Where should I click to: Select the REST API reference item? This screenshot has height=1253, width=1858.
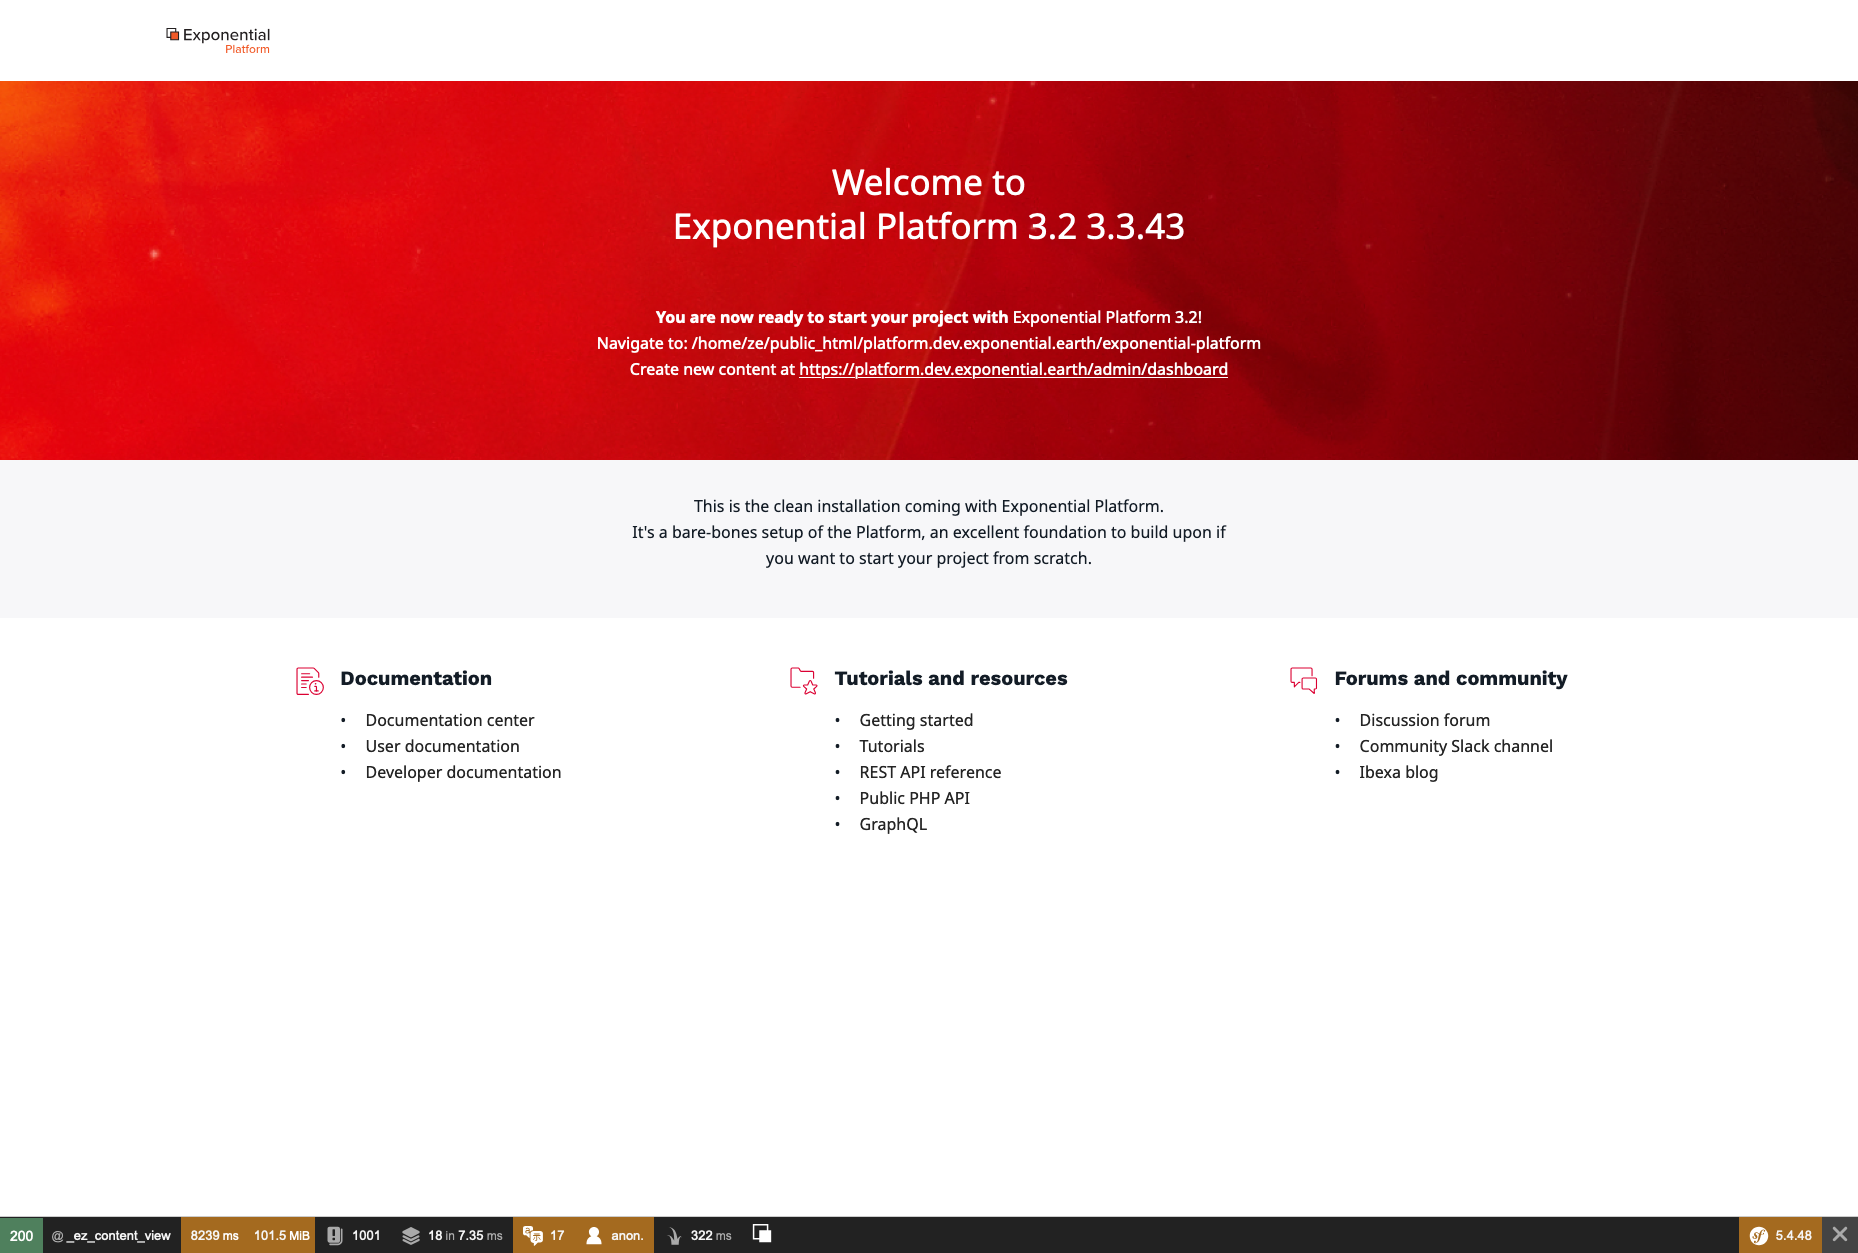(930, 772)
